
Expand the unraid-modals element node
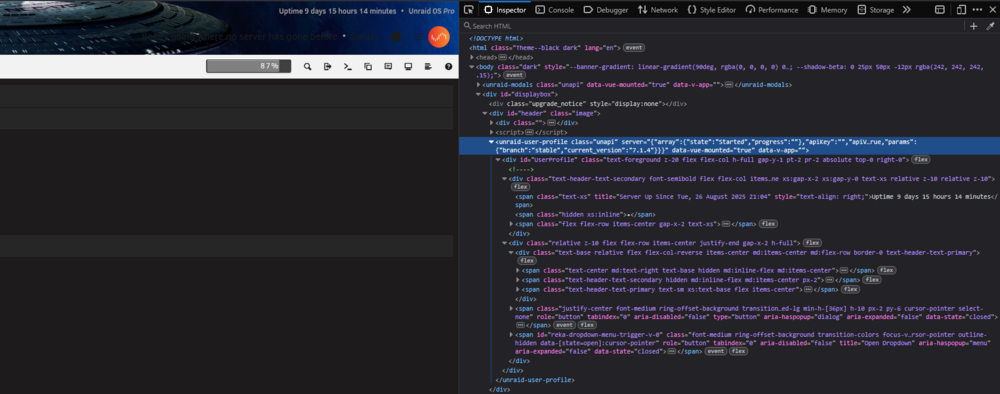click(479, 84)
